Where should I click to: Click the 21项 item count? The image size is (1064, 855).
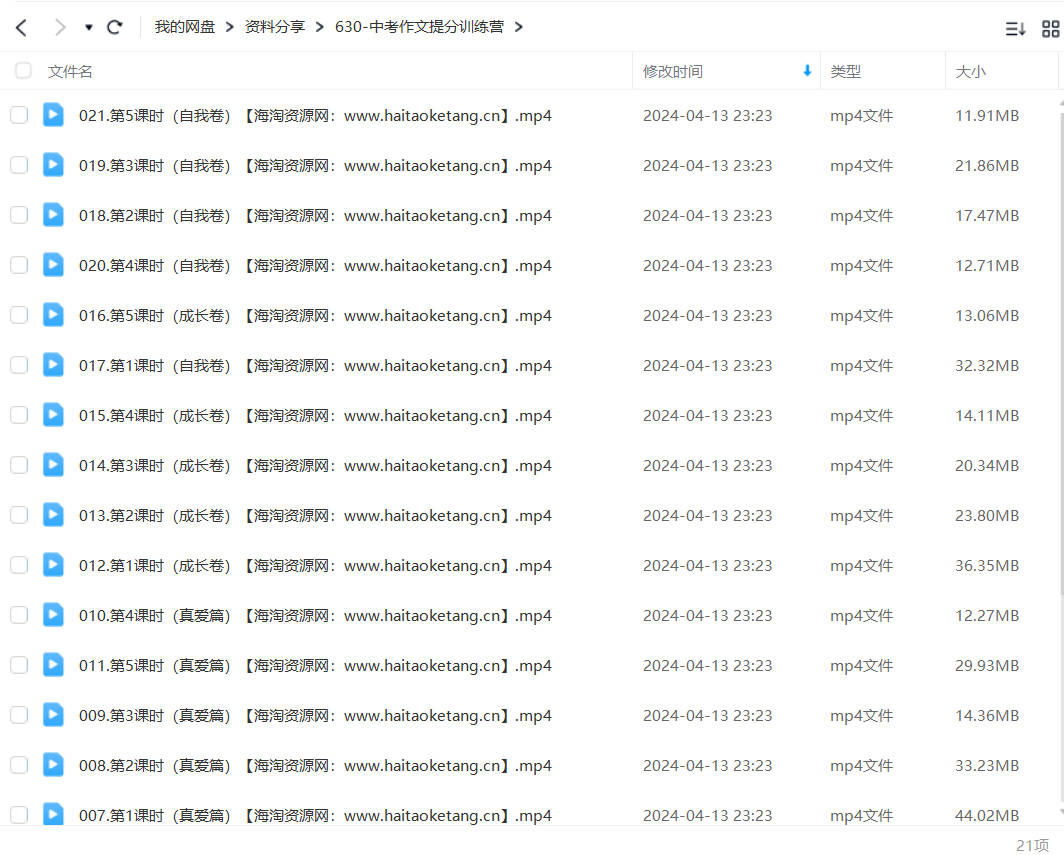(x=1032, y=845)
